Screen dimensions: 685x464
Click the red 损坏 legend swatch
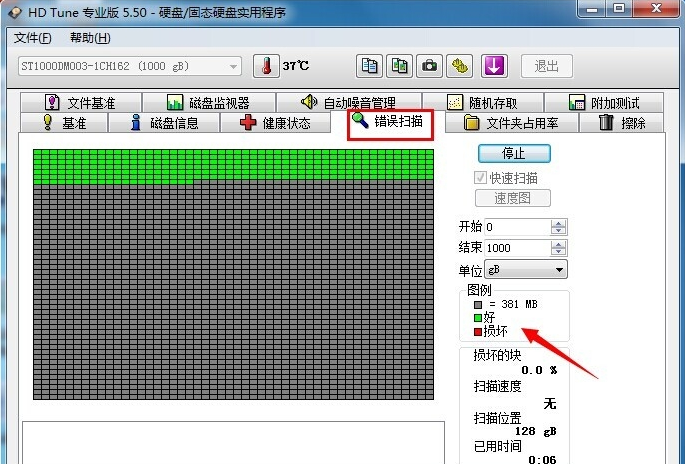[478, 331]
